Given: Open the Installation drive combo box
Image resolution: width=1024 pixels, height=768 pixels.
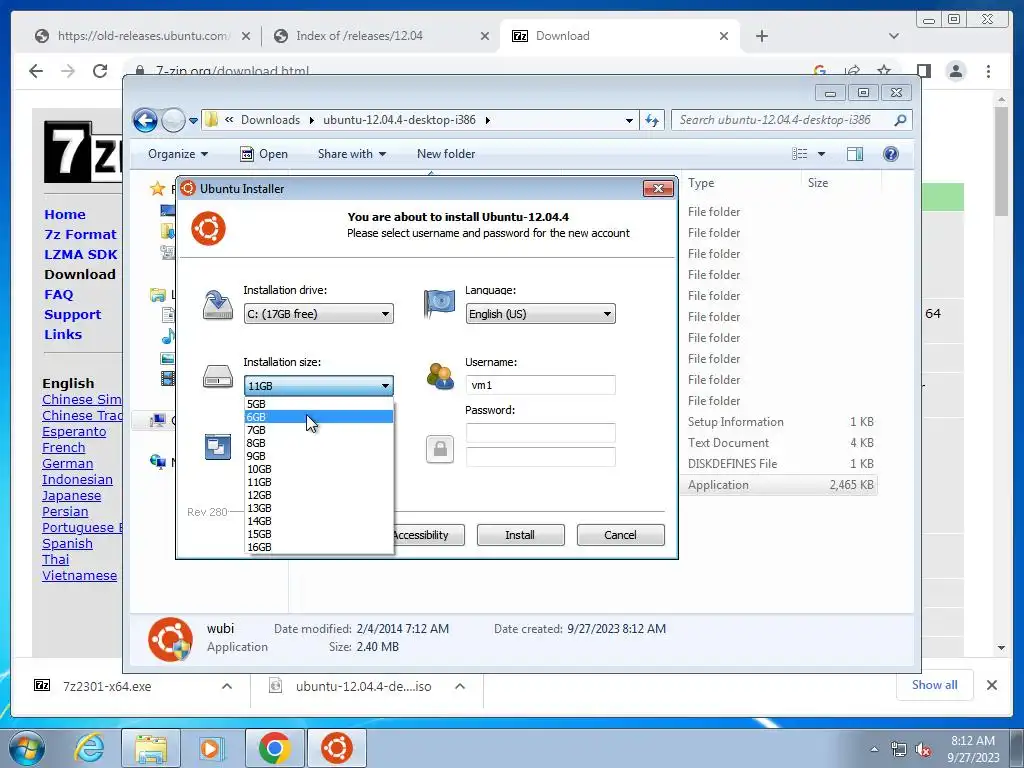Looking at the screenshot, I should [319, 314].
